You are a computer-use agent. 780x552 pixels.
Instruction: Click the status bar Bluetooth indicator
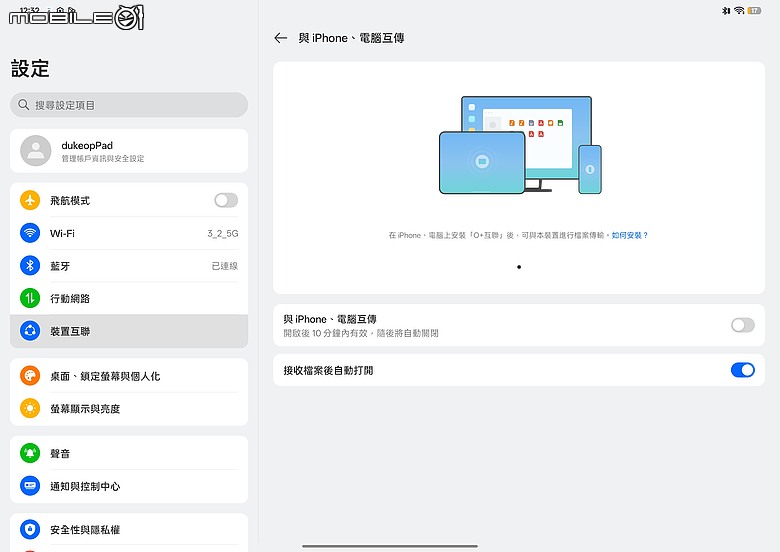pyautogui.click(x=726, y=10)
